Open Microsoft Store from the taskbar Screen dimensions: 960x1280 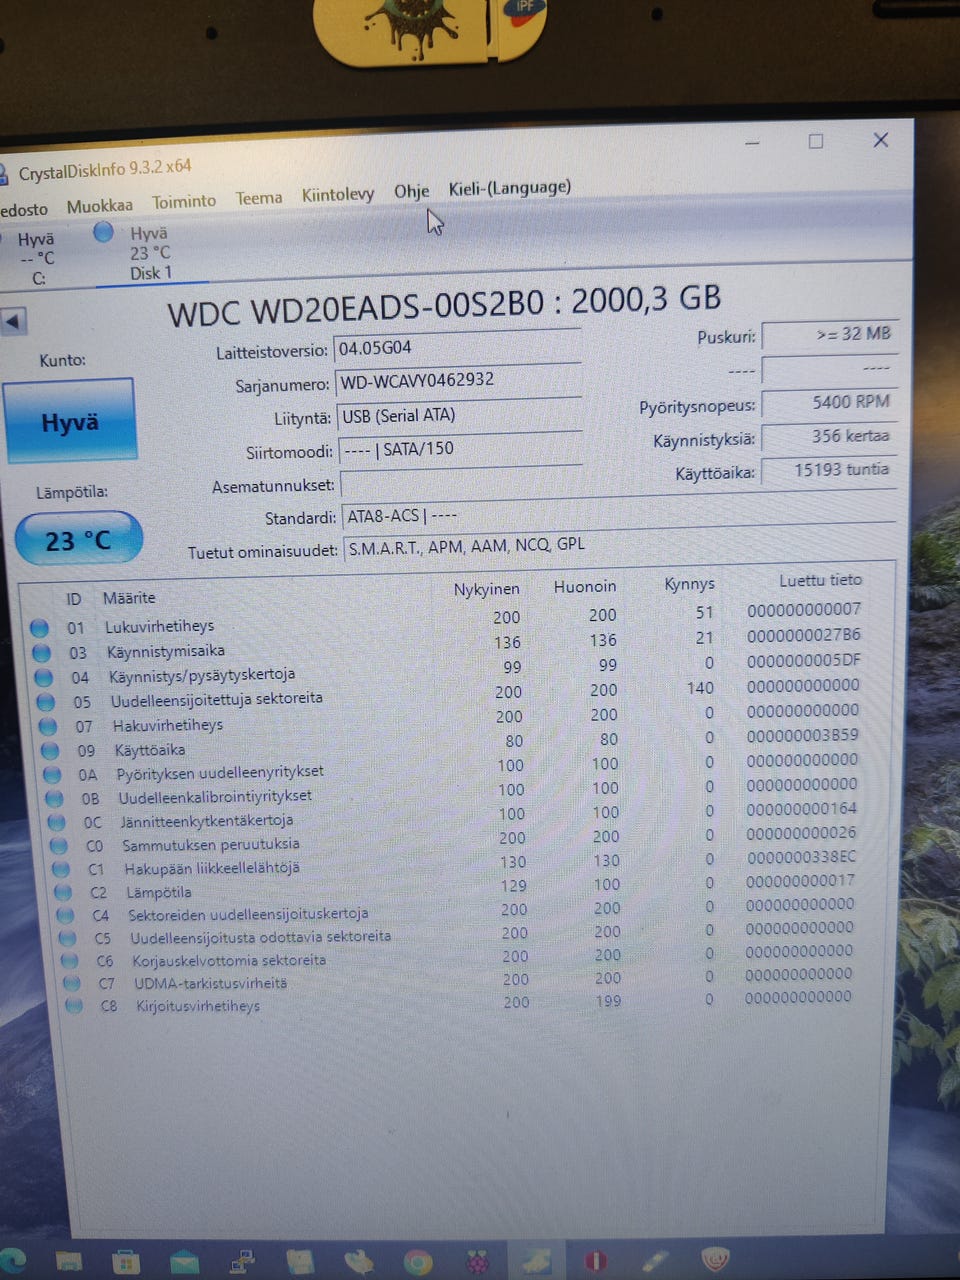125,1263
